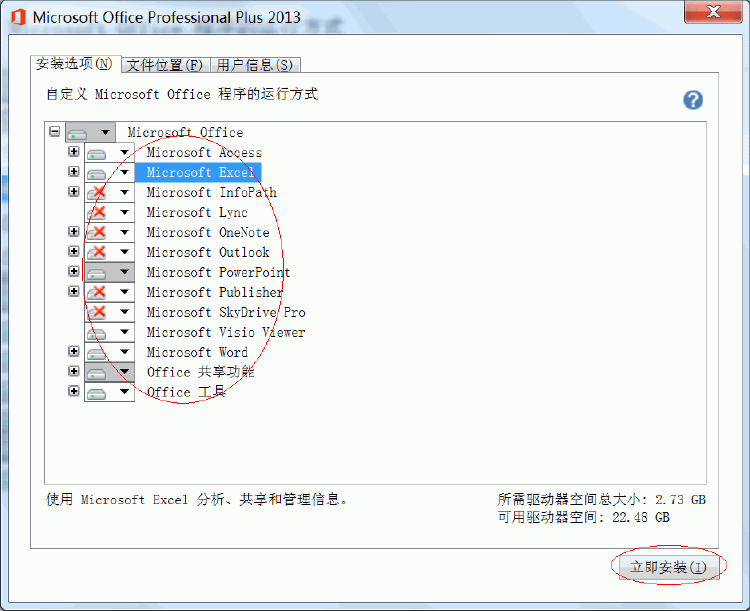Open install option dropdown for Microsoft Publisher
This screenshot has width=750, height=611.
click(x=124, y=292)
